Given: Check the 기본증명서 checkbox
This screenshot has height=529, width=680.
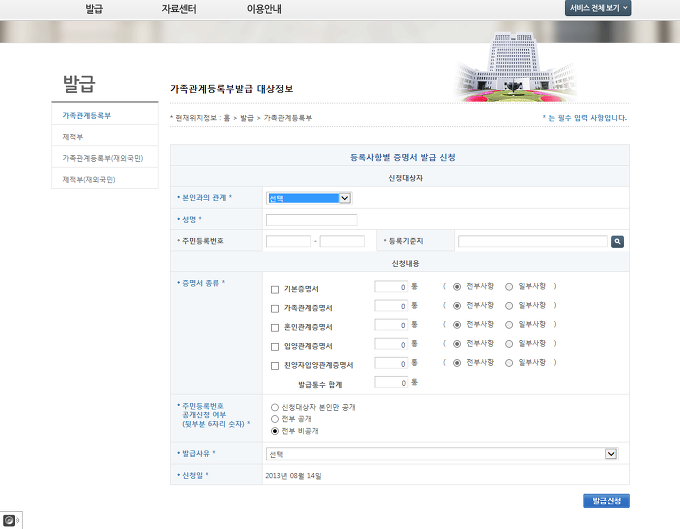Looking at the screenshot, I should [x=275, y=290].
